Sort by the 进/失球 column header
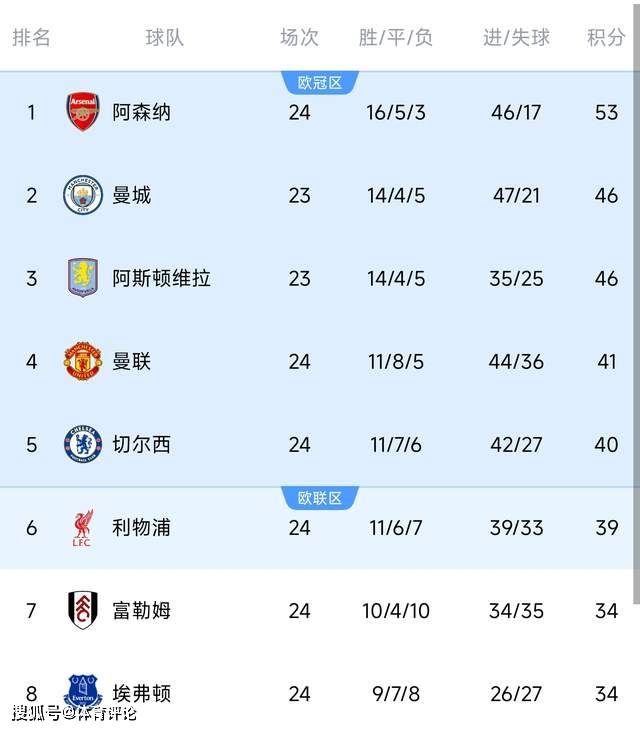The image size is (640, 730). [x=516, y=38]
